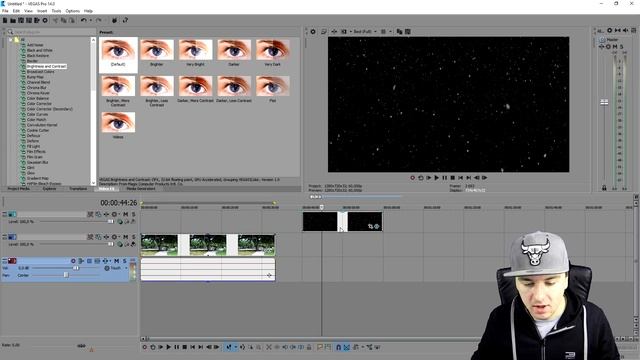
Task: Click the New project toolbar icon
Action: (5, 20)
